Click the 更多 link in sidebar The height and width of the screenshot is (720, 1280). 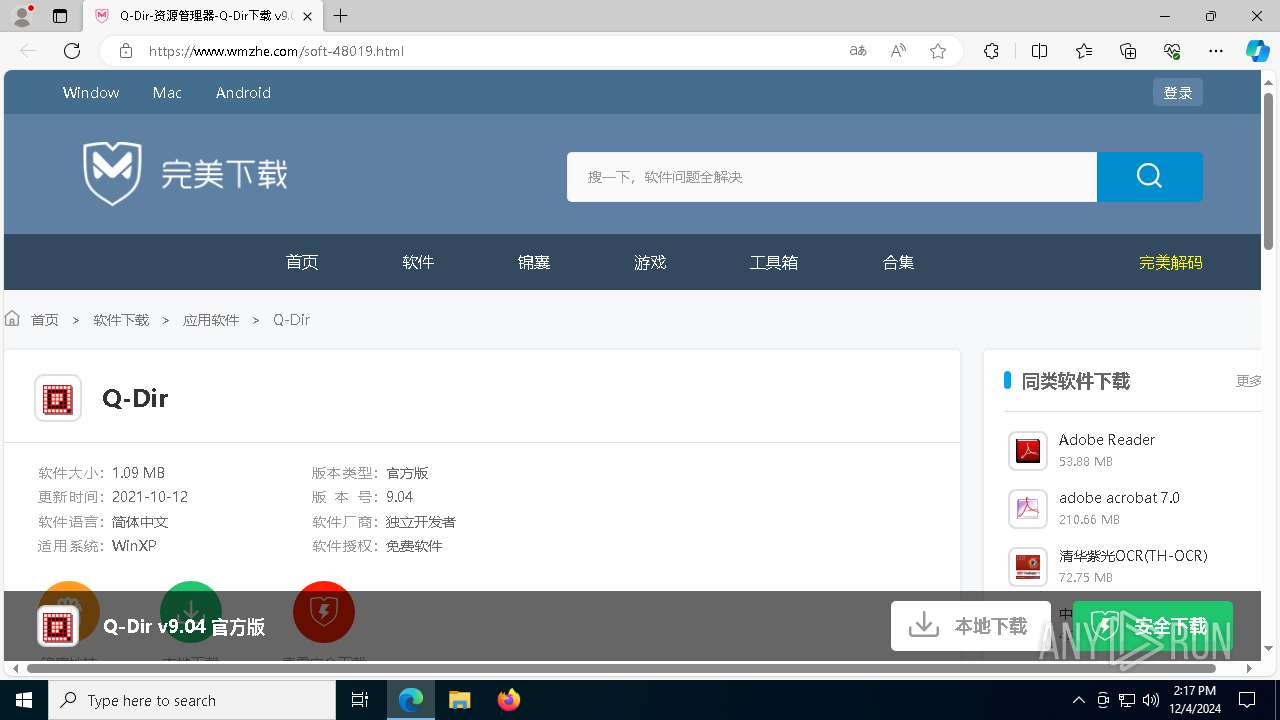pos(1249,381)
